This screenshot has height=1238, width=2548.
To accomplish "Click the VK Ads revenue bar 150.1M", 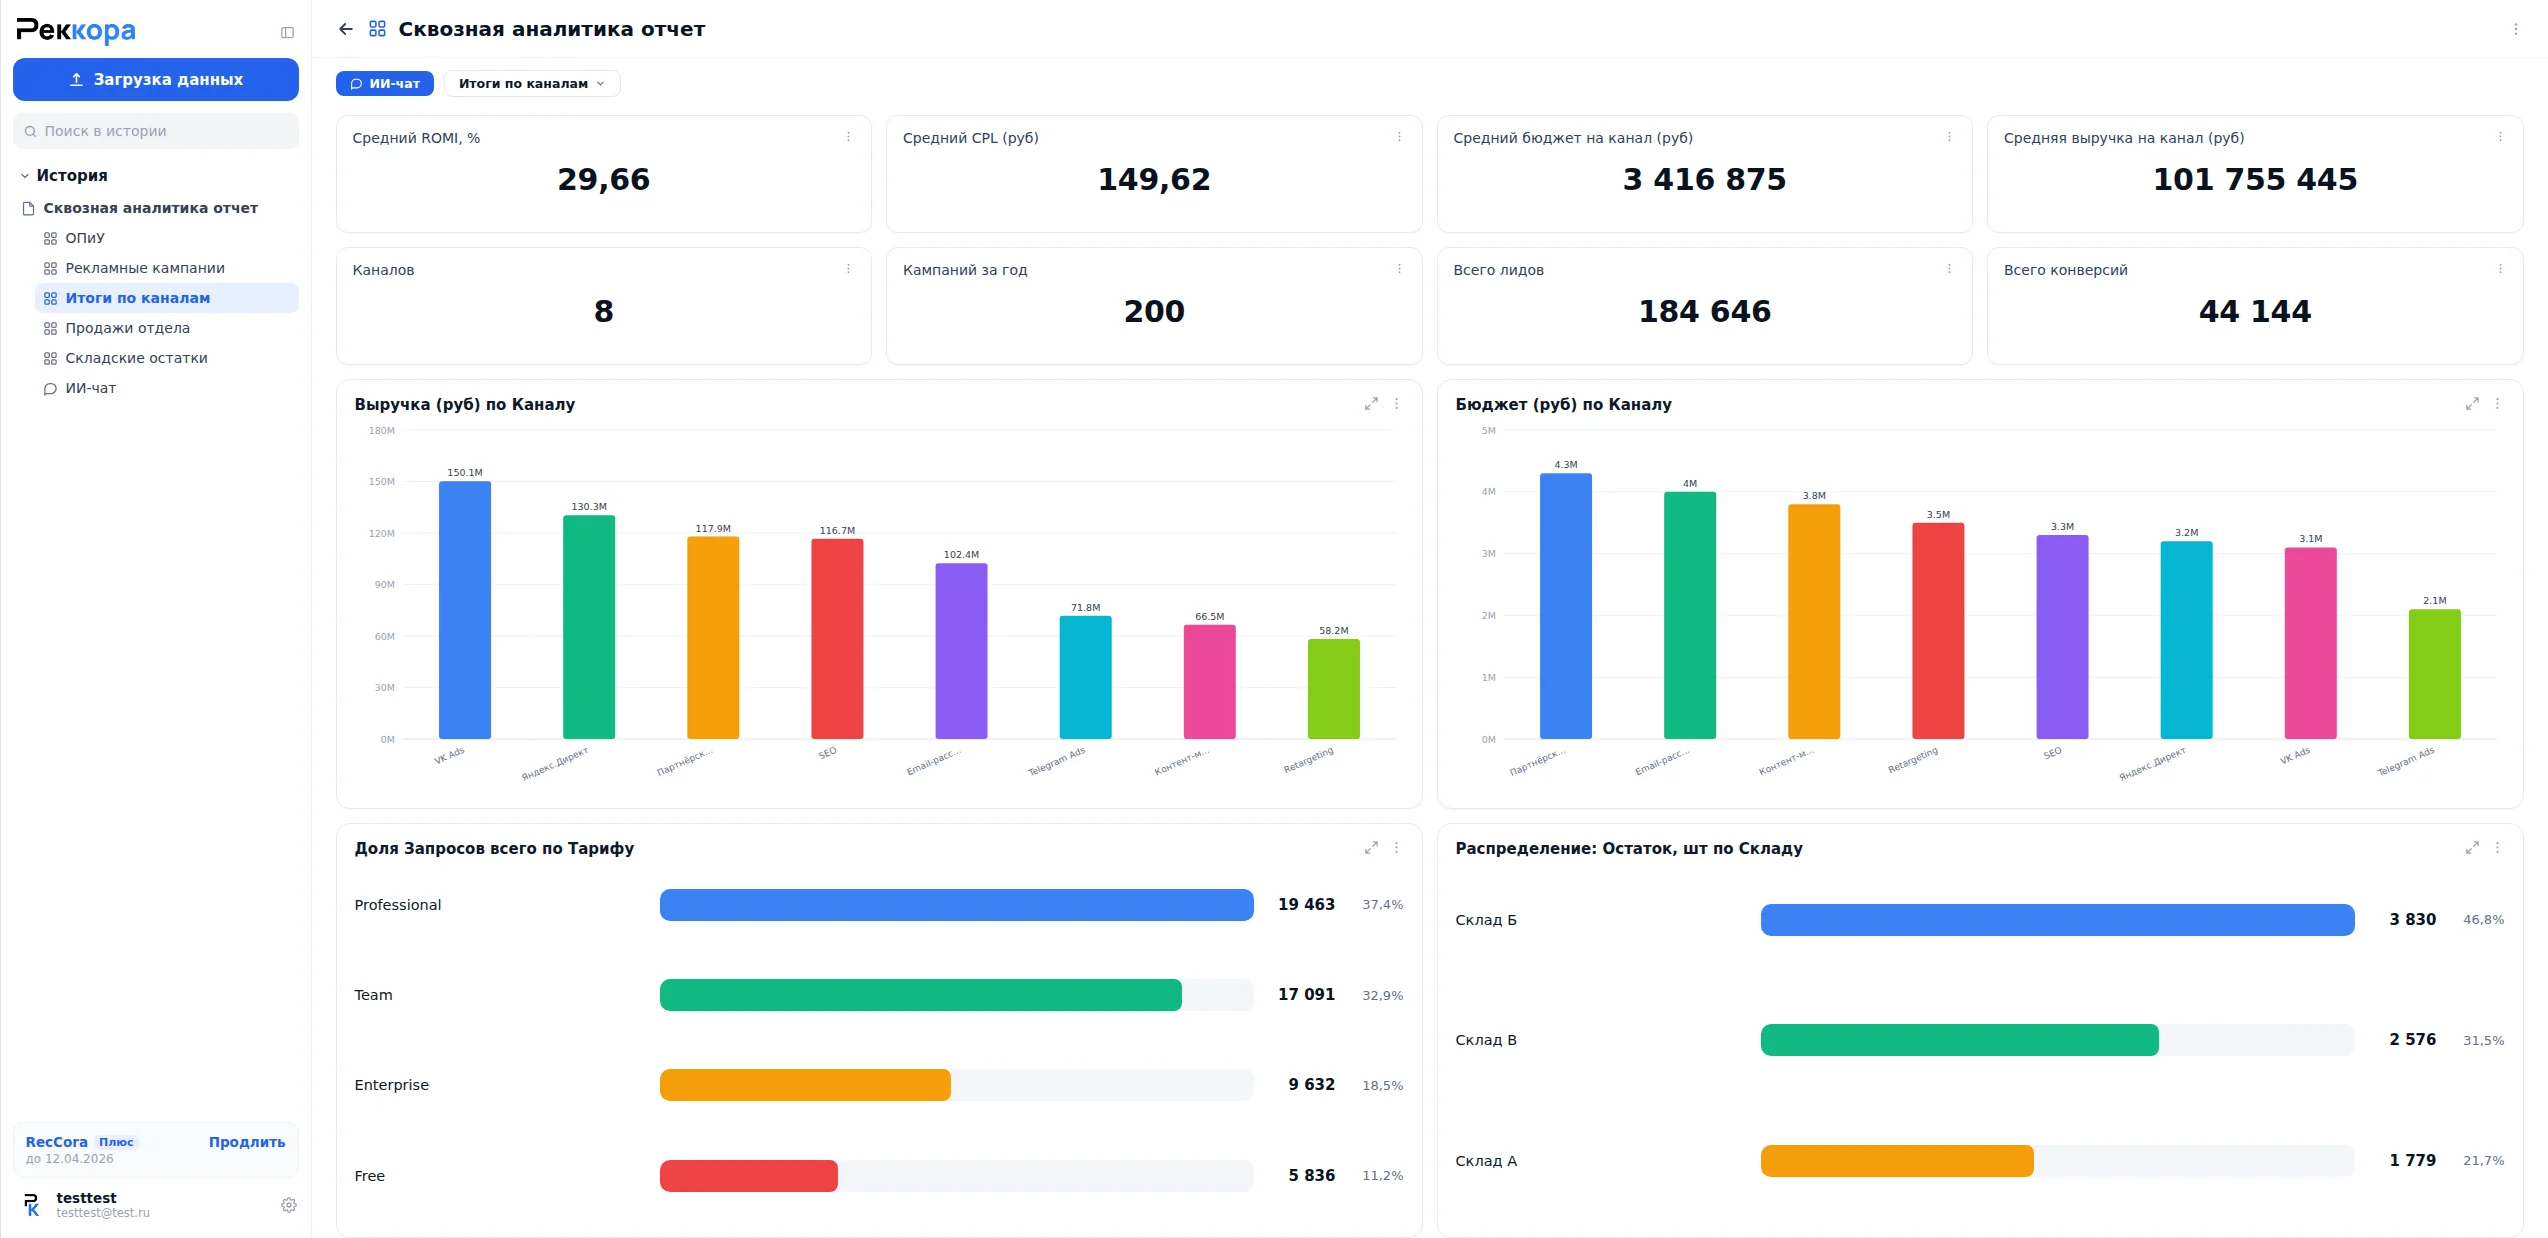I will click(x=465, y=610).
